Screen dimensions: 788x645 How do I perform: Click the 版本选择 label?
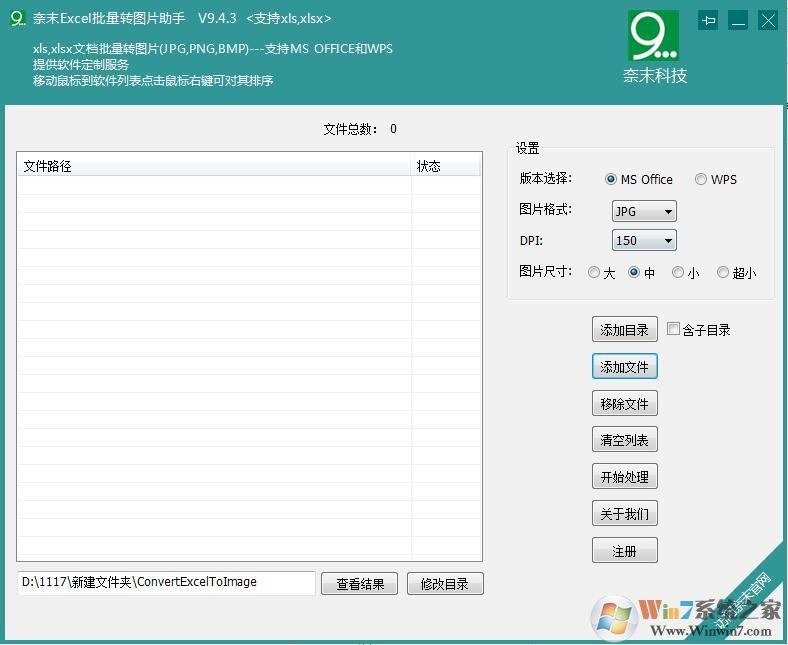pyautogui.click(x=545, y=178)
